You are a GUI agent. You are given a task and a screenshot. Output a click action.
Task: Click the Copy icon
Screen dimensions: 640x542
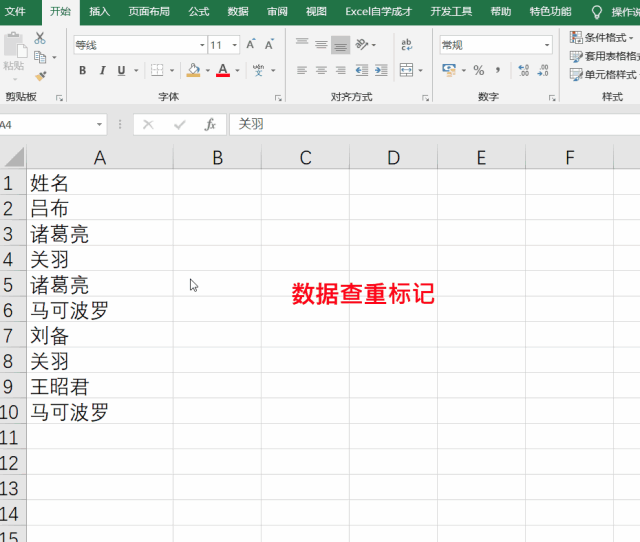40,57
